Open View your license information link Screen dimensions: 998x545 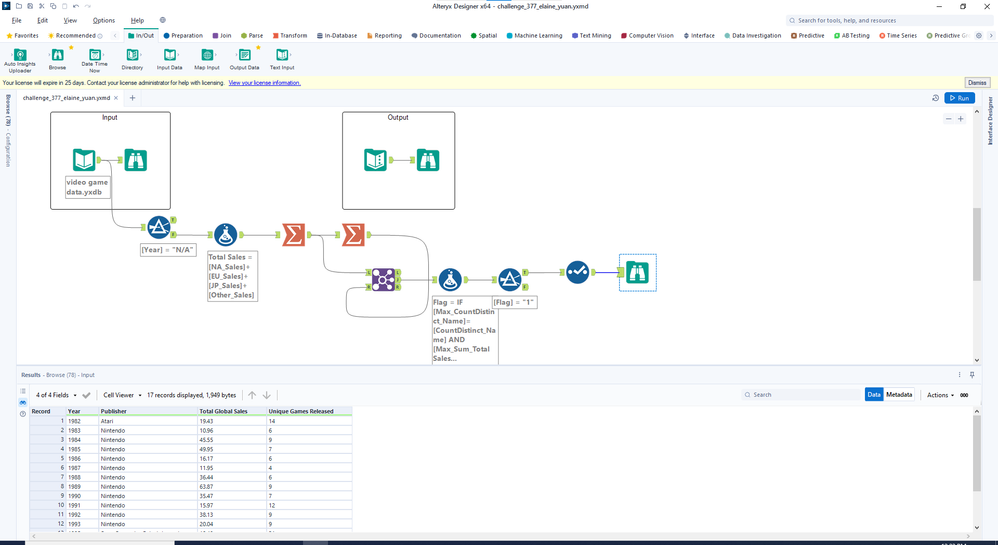(x=264, y=83)
